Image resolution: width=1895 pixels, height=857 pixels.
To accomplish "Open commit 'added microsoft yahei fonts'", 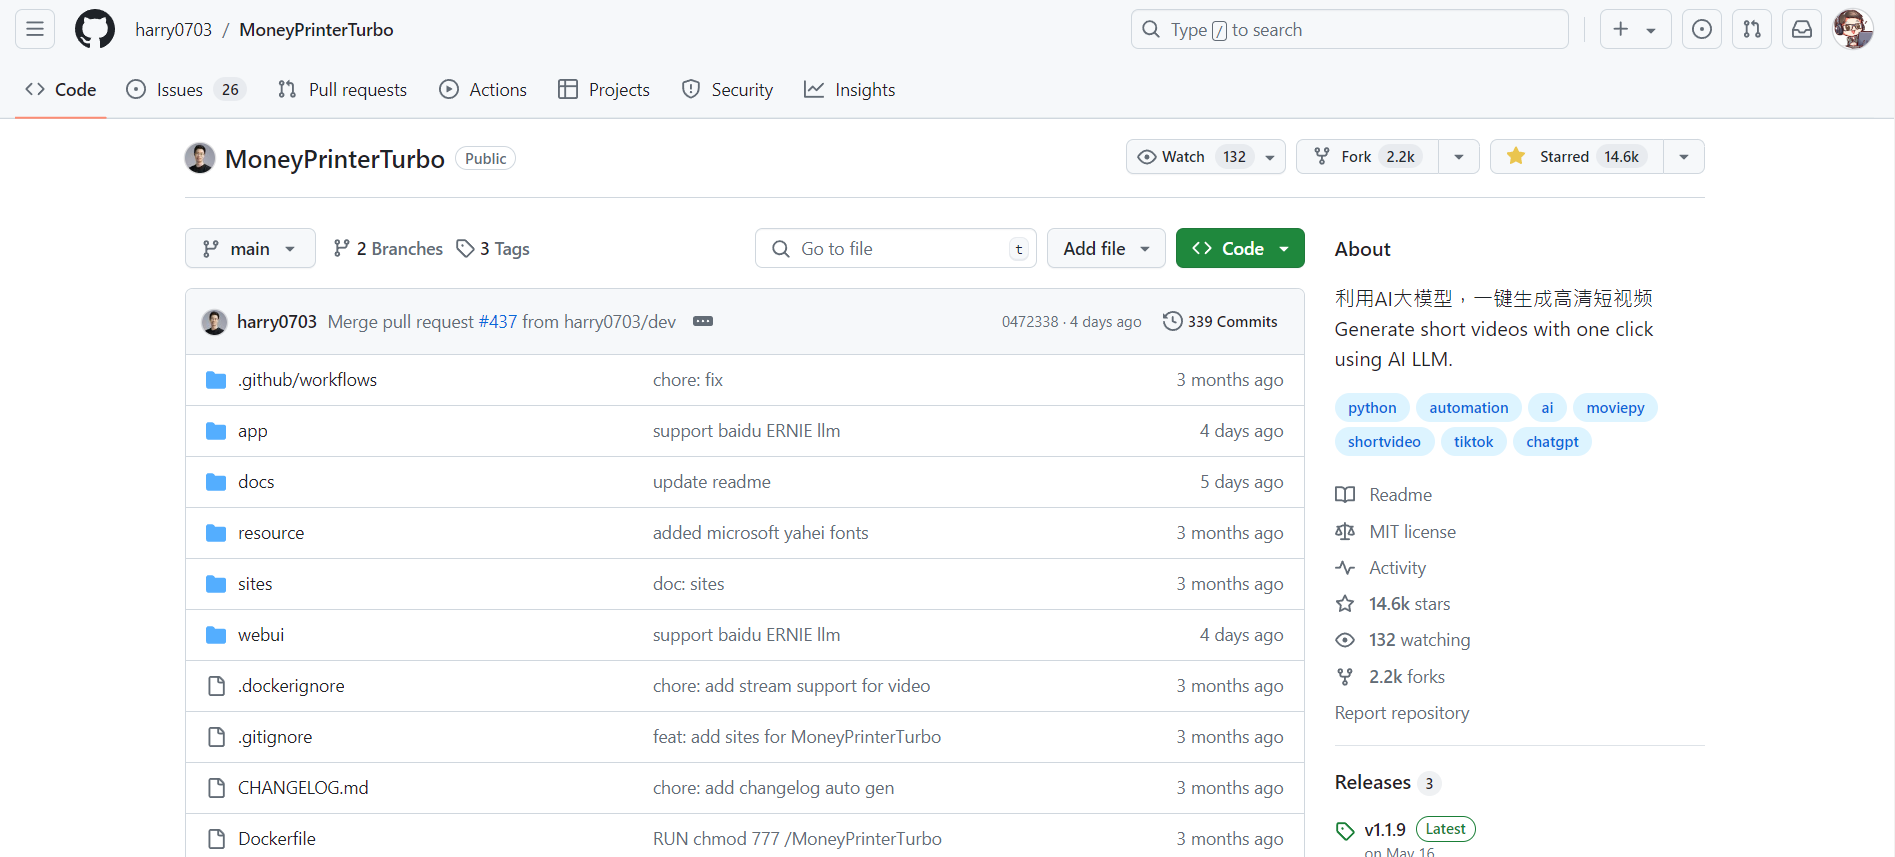I will pos(761,533).
